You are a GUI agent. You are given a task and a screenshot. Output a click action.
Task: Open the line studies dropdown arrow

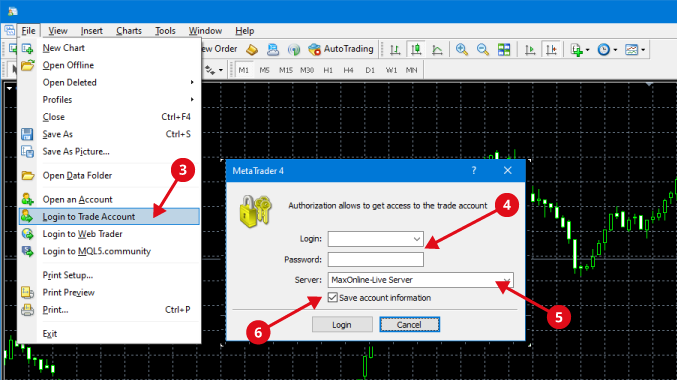click(x=221, y=70)
